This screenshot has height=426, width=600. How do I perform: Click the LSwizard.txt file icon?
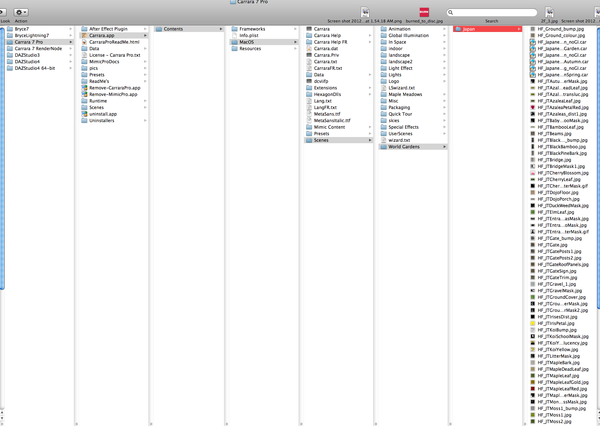click(x=384, y=88)
